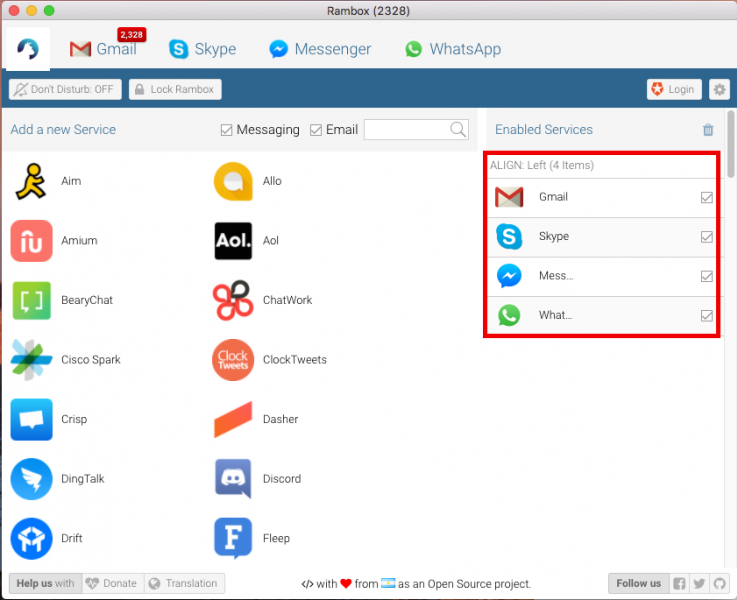Screen dimensions: 737x600
Task: Click the 'Discord' service name
Action: tap(282, 479)
